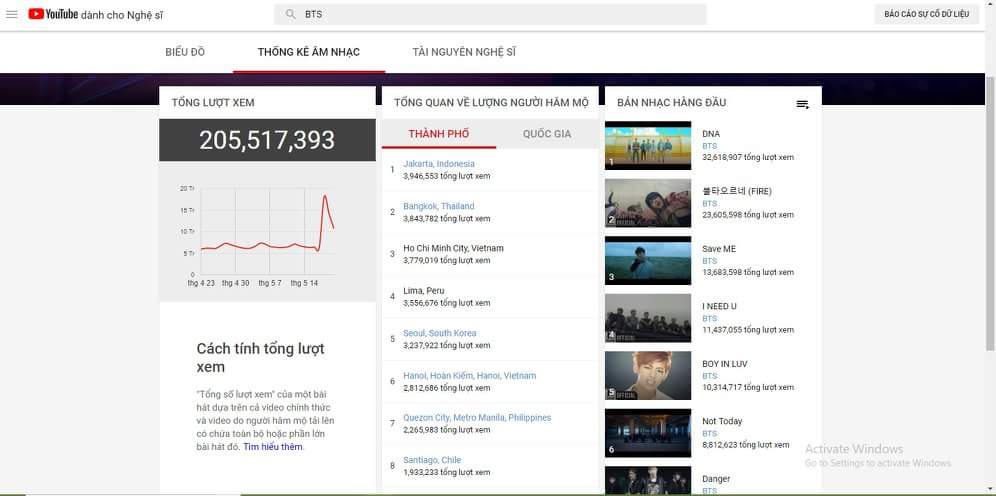Screen dimensions: 996x496
Task: Click the page vertical scrollbar
Action: [x=990, y=213]
